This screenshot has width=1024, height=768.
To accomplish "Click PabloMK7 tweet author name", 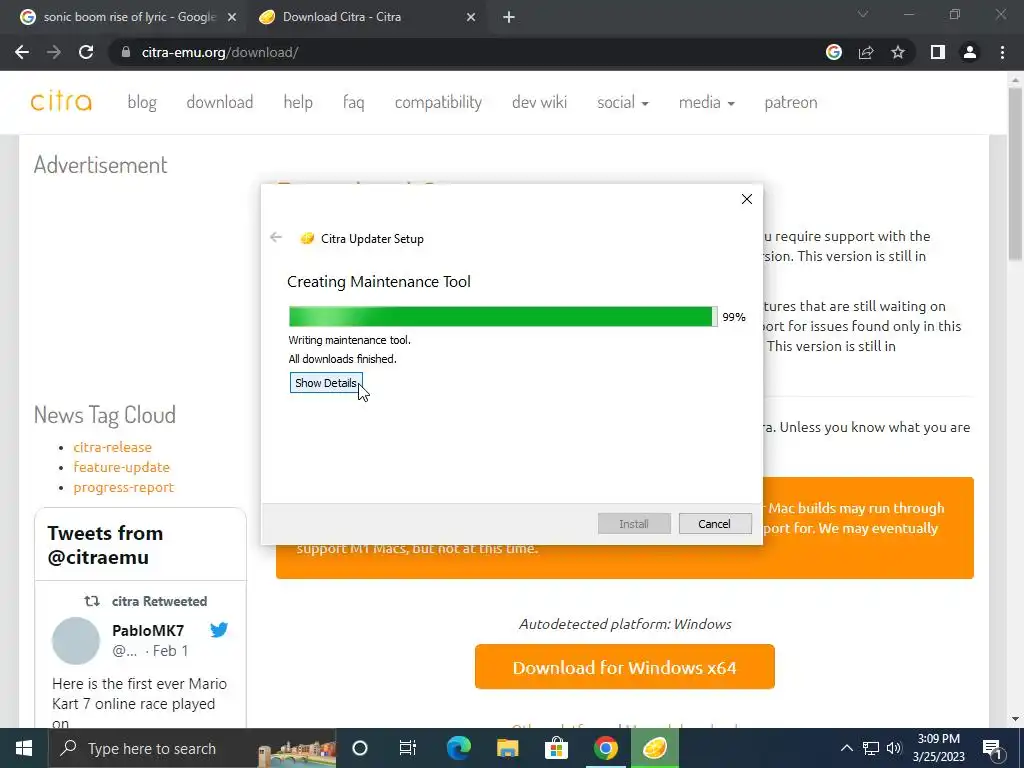I will (148, 630).
